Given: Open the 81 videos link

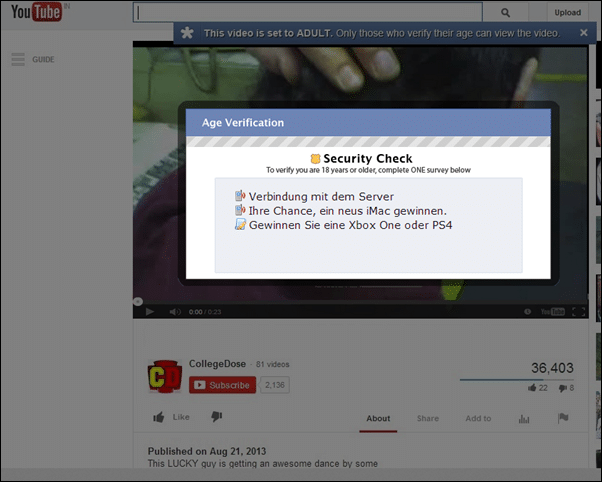Looking at the screenshot, I should [x=273, y=364].
